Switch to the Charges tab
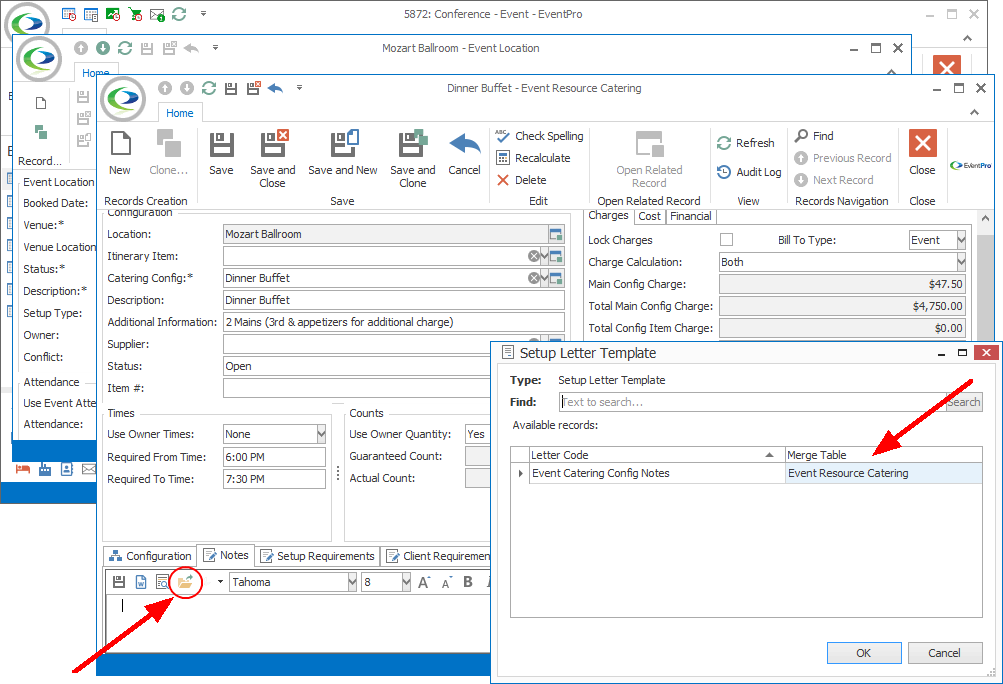This screenshot has width=1003, height=684. [608, 216]
